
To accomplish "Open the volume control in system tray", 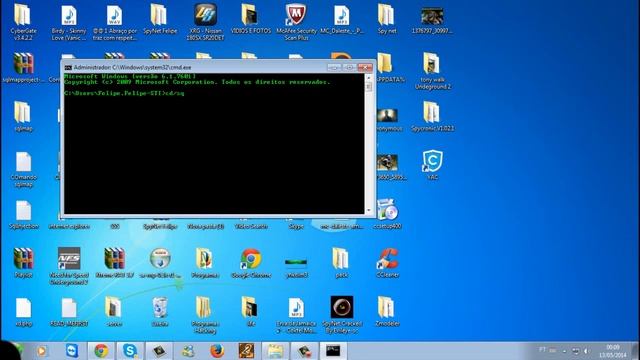I will (x=586, y=351).
